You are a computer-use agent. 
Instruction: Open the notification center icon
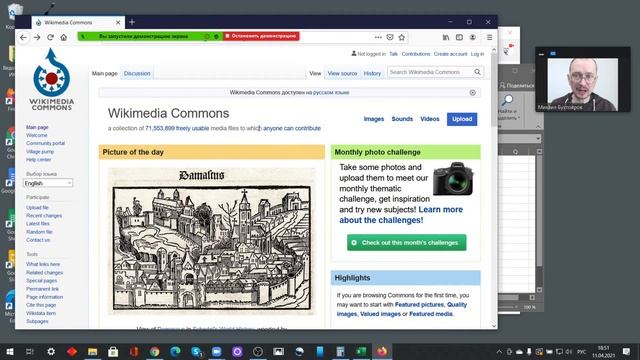627,351
